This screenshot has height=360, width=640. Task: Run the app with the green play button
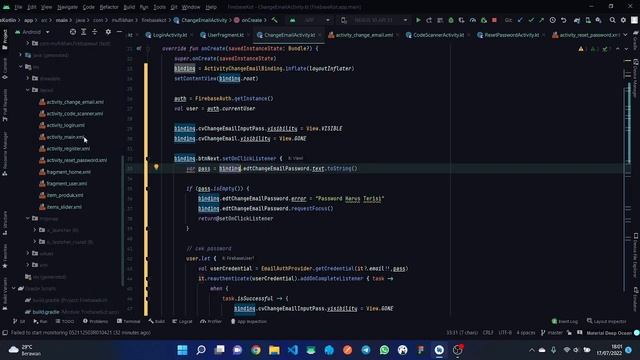click(418, 20)
